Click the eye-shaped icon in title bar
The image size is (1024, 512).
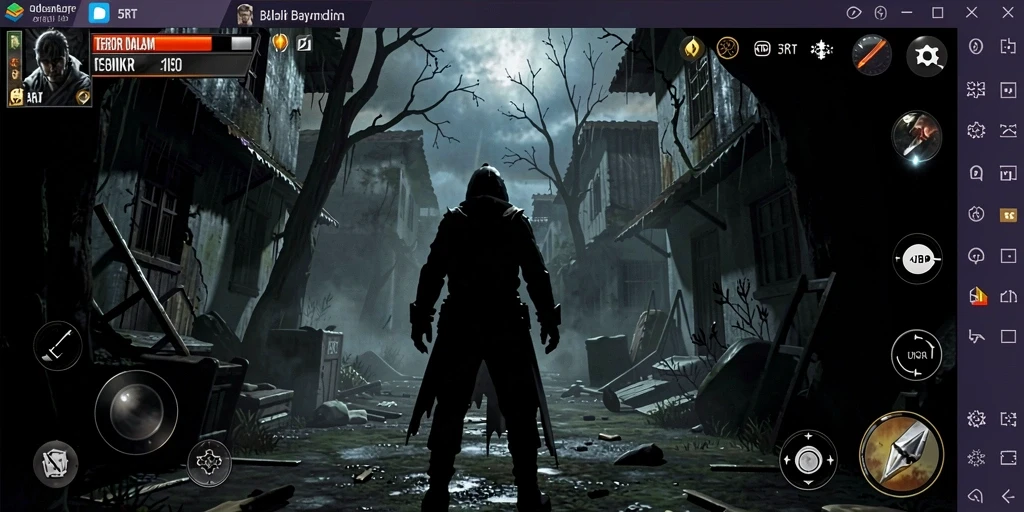click(854, 13)
